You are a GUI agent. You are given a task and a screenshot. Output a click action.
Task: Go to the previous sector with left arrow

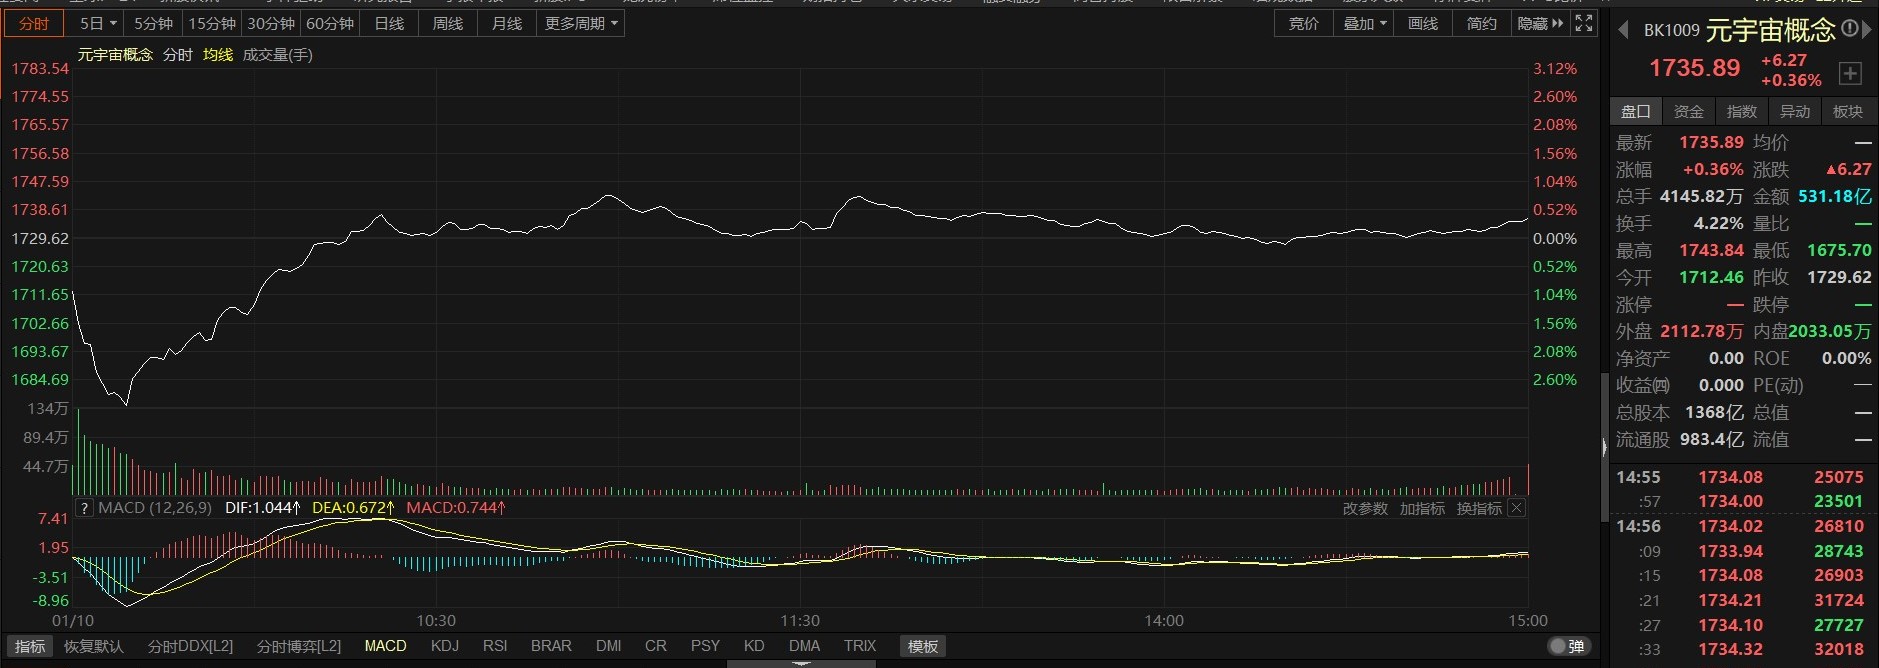coord(1623,30)
